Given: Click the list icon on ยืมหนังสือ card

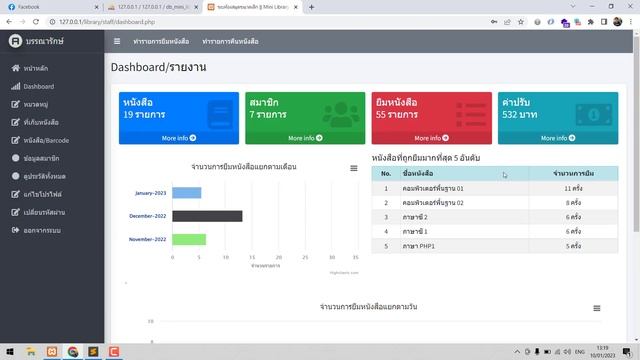Looking at the screenshot, I should [x=471, y=114].
